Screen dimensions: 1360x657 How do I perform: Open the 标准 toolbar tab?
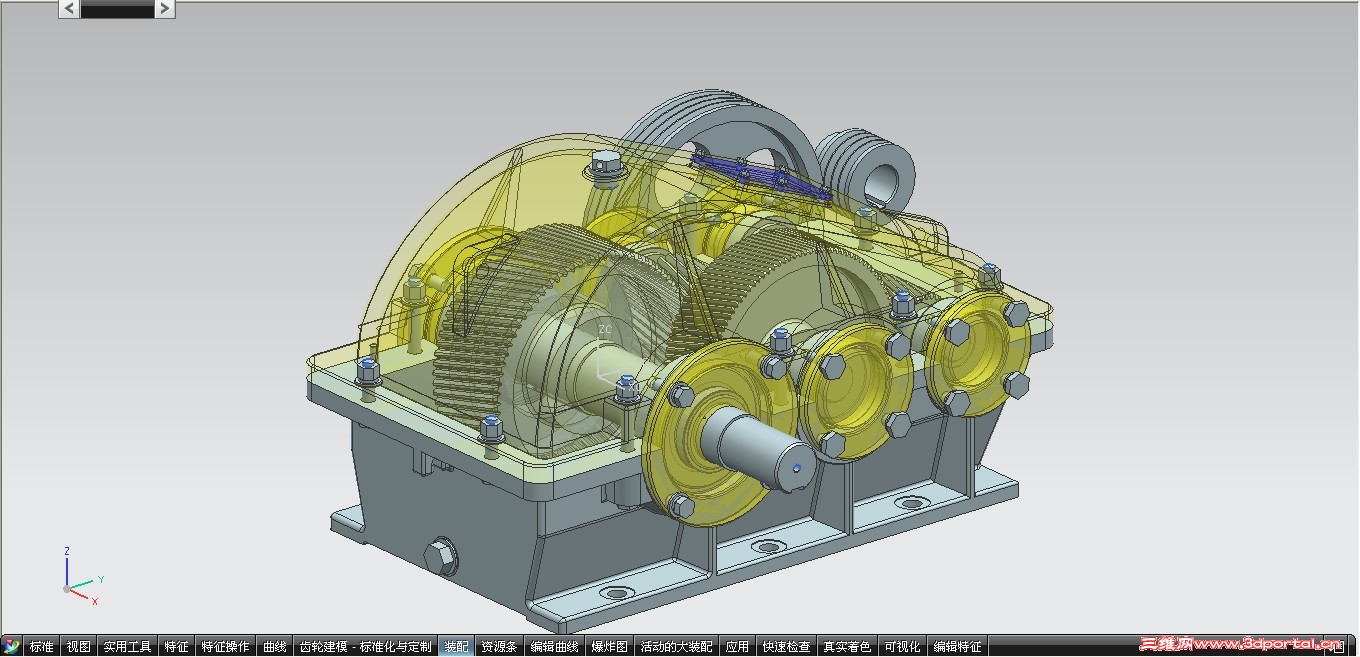pyautogui.click(x=42, y=647)
